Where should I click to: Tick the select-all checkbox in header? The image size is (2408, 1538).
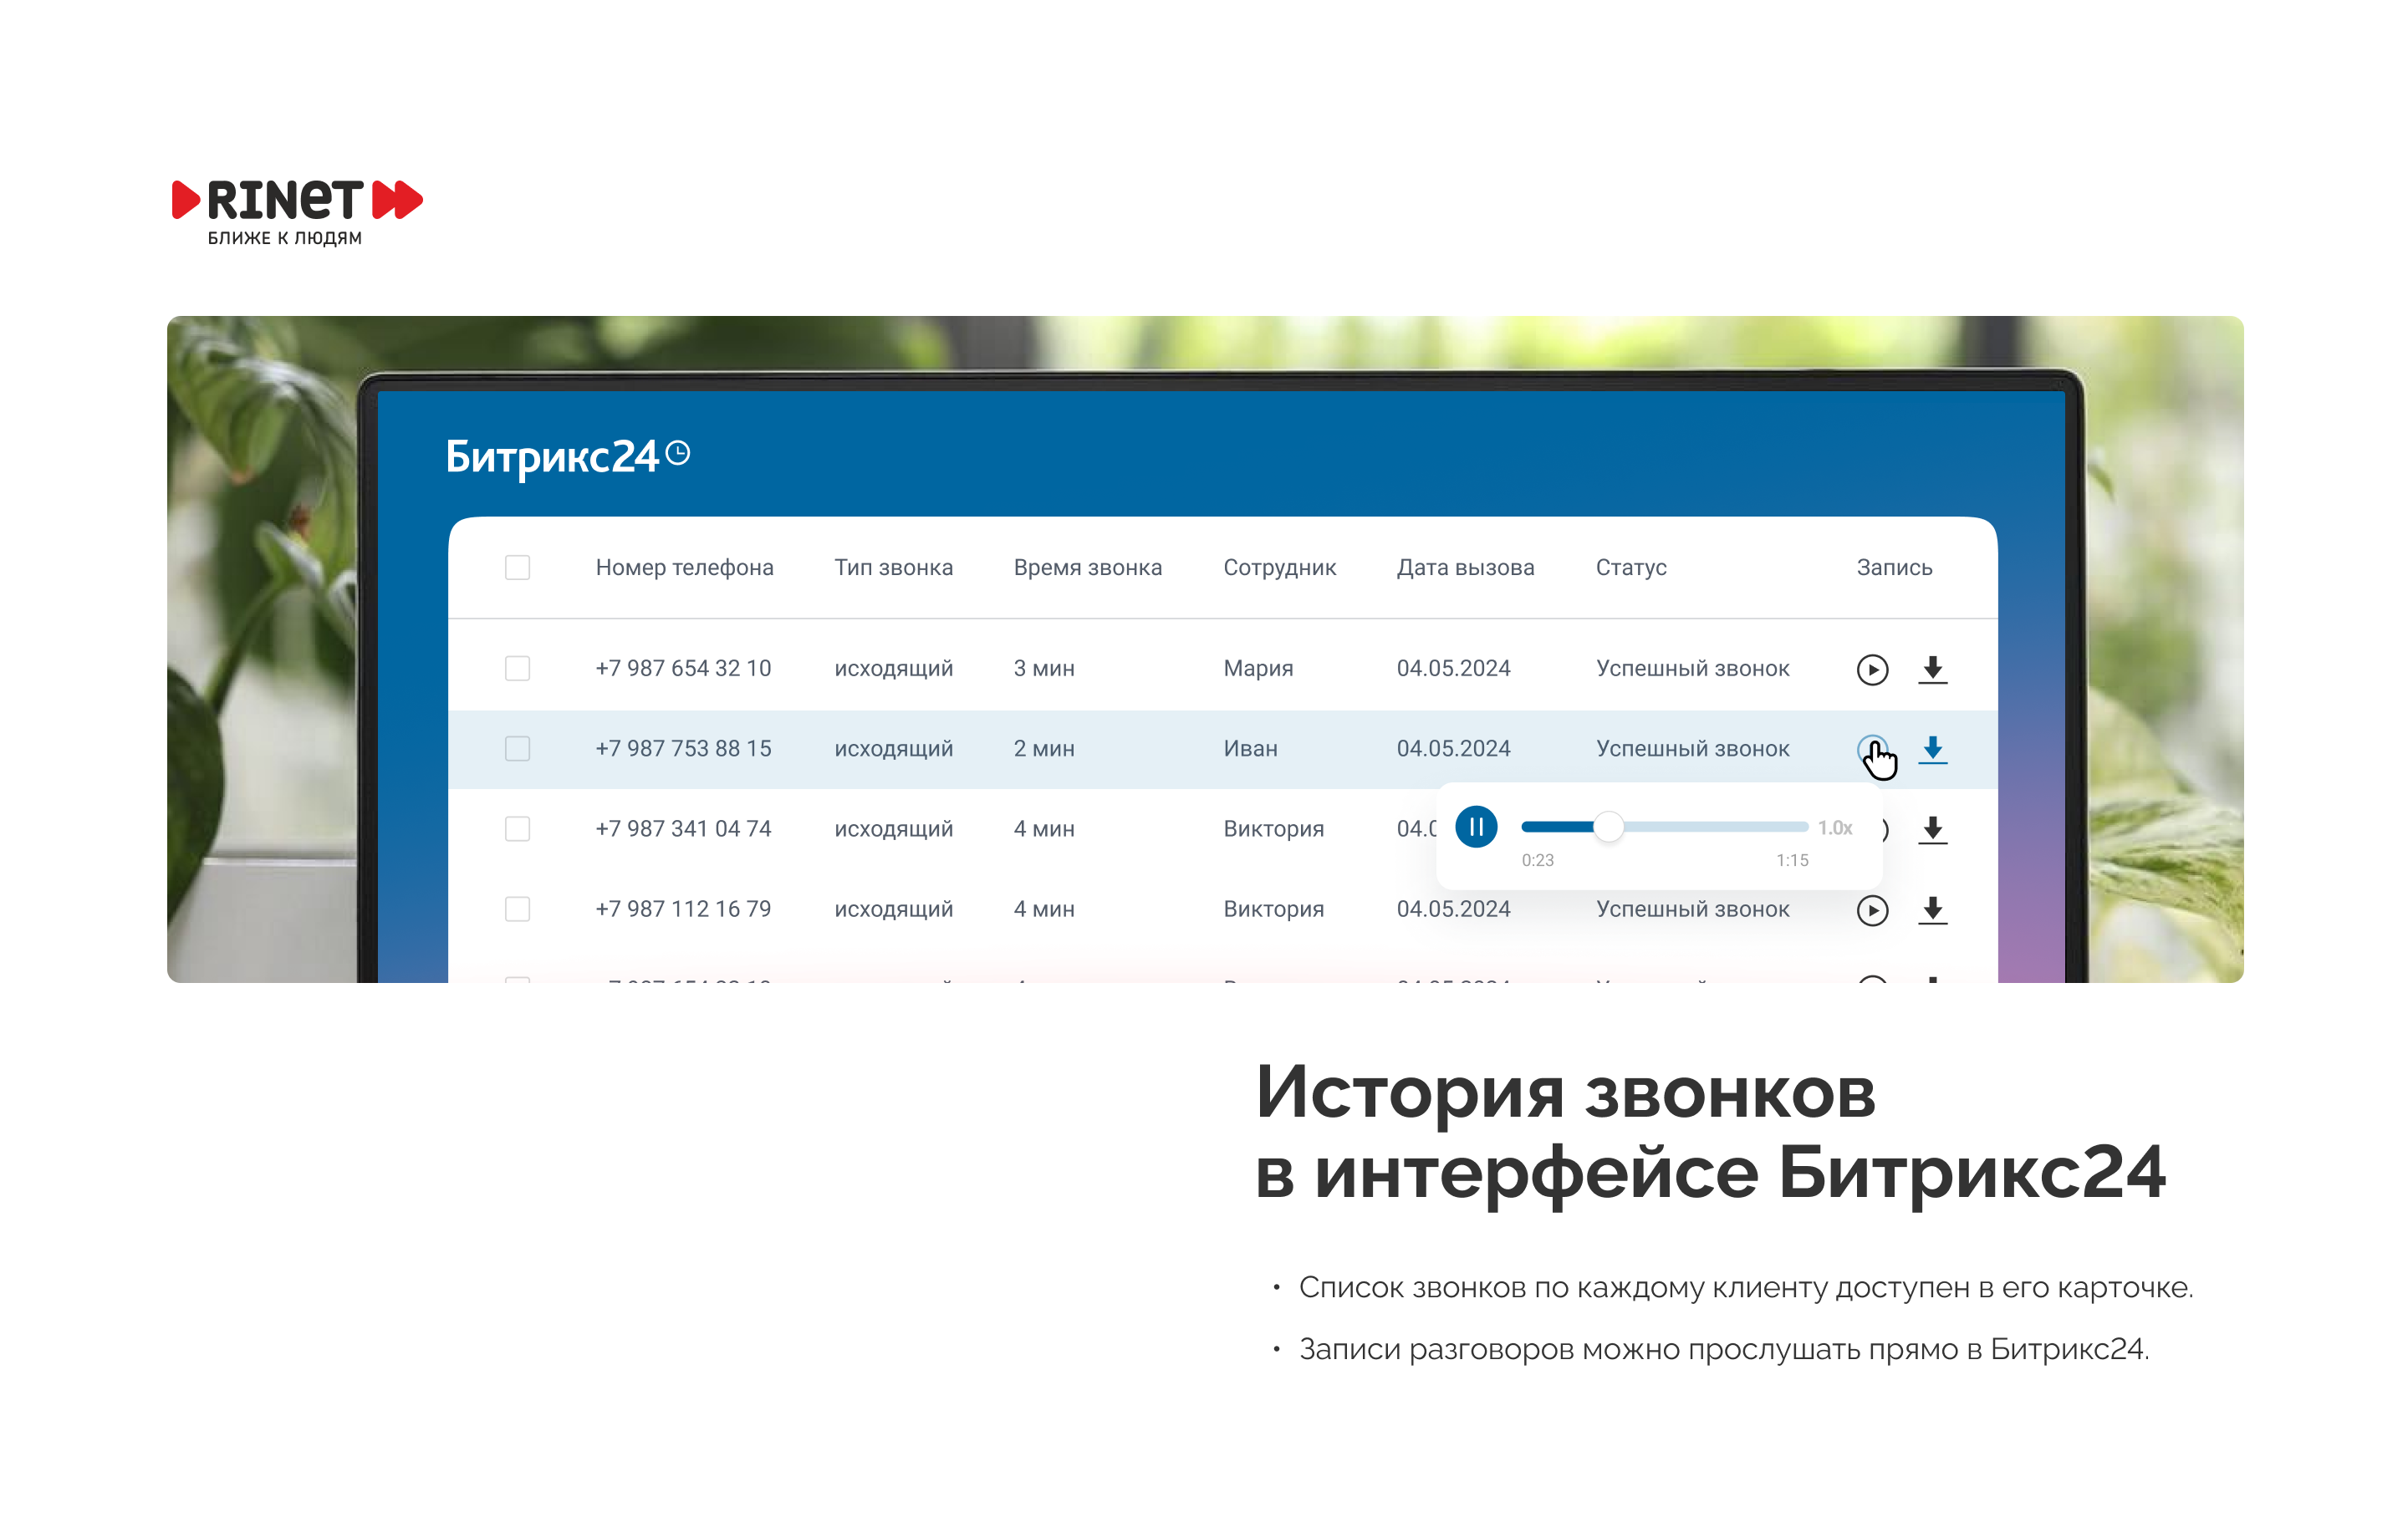[x=517, y=567]
